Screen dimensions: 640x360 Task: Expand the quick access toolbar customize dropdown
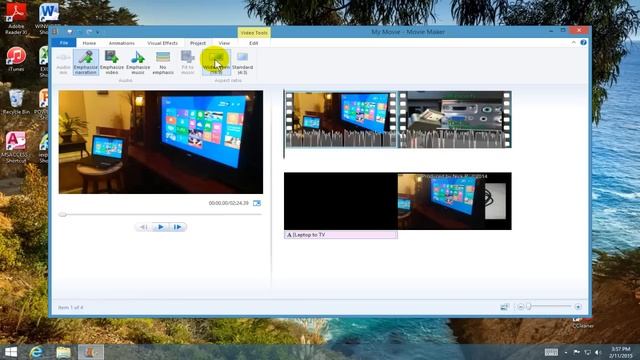coord(98,32)
